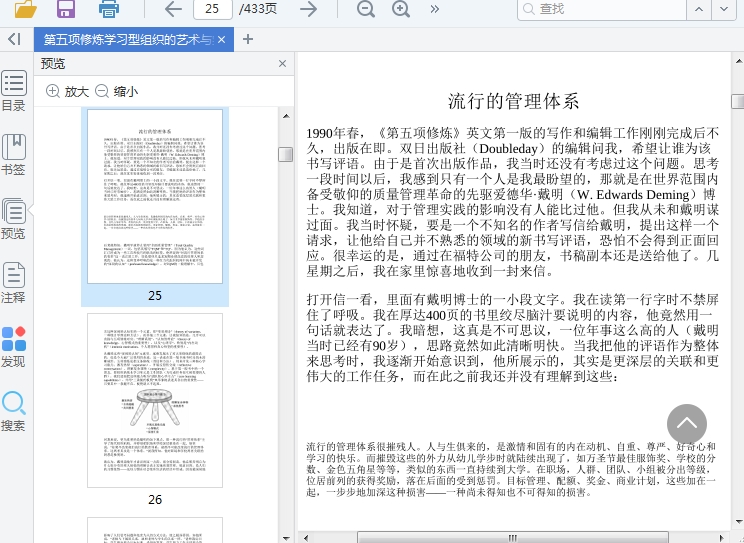The image size is (744, 543).
Task: Expand more toolbar options chevron
Action: 435,9
